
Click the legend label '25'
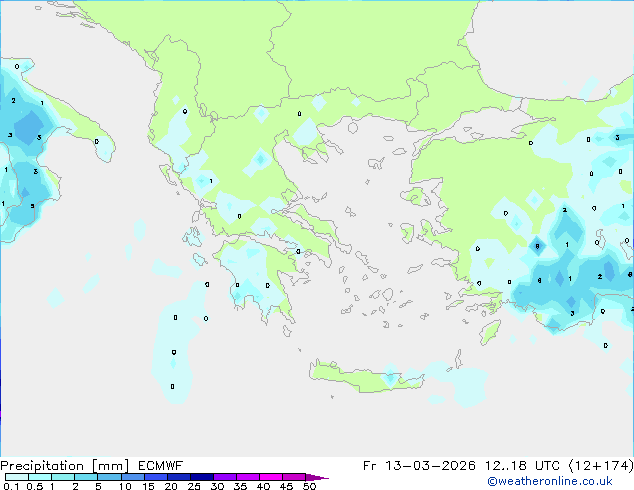pyautogui.click(x=194, y=486)
